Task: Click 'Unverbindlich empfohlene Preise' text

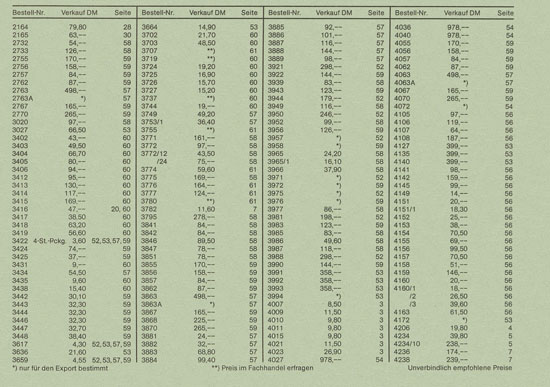Action: 460,368
